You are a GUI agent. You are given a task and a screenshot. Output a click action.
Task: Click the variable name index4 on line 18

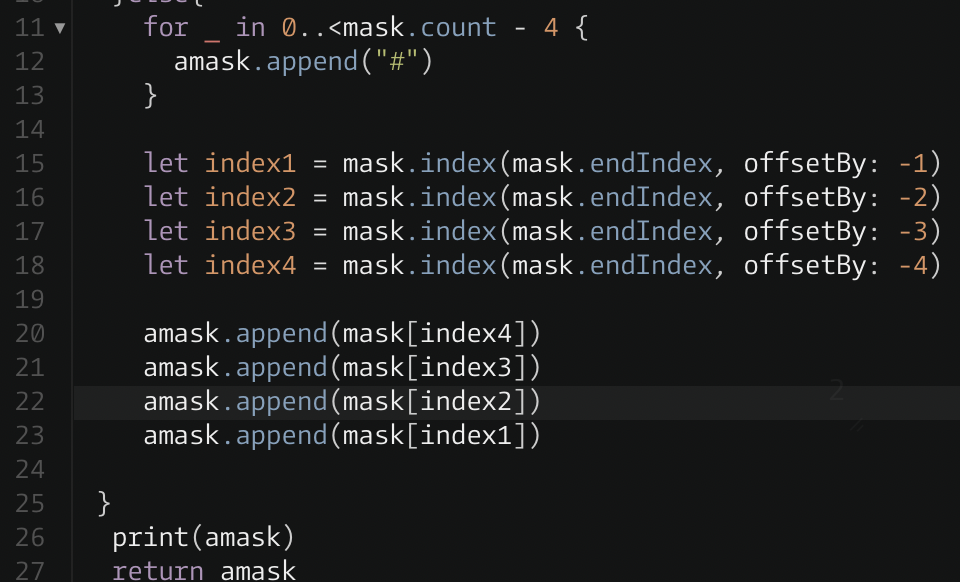pos(250,266)
